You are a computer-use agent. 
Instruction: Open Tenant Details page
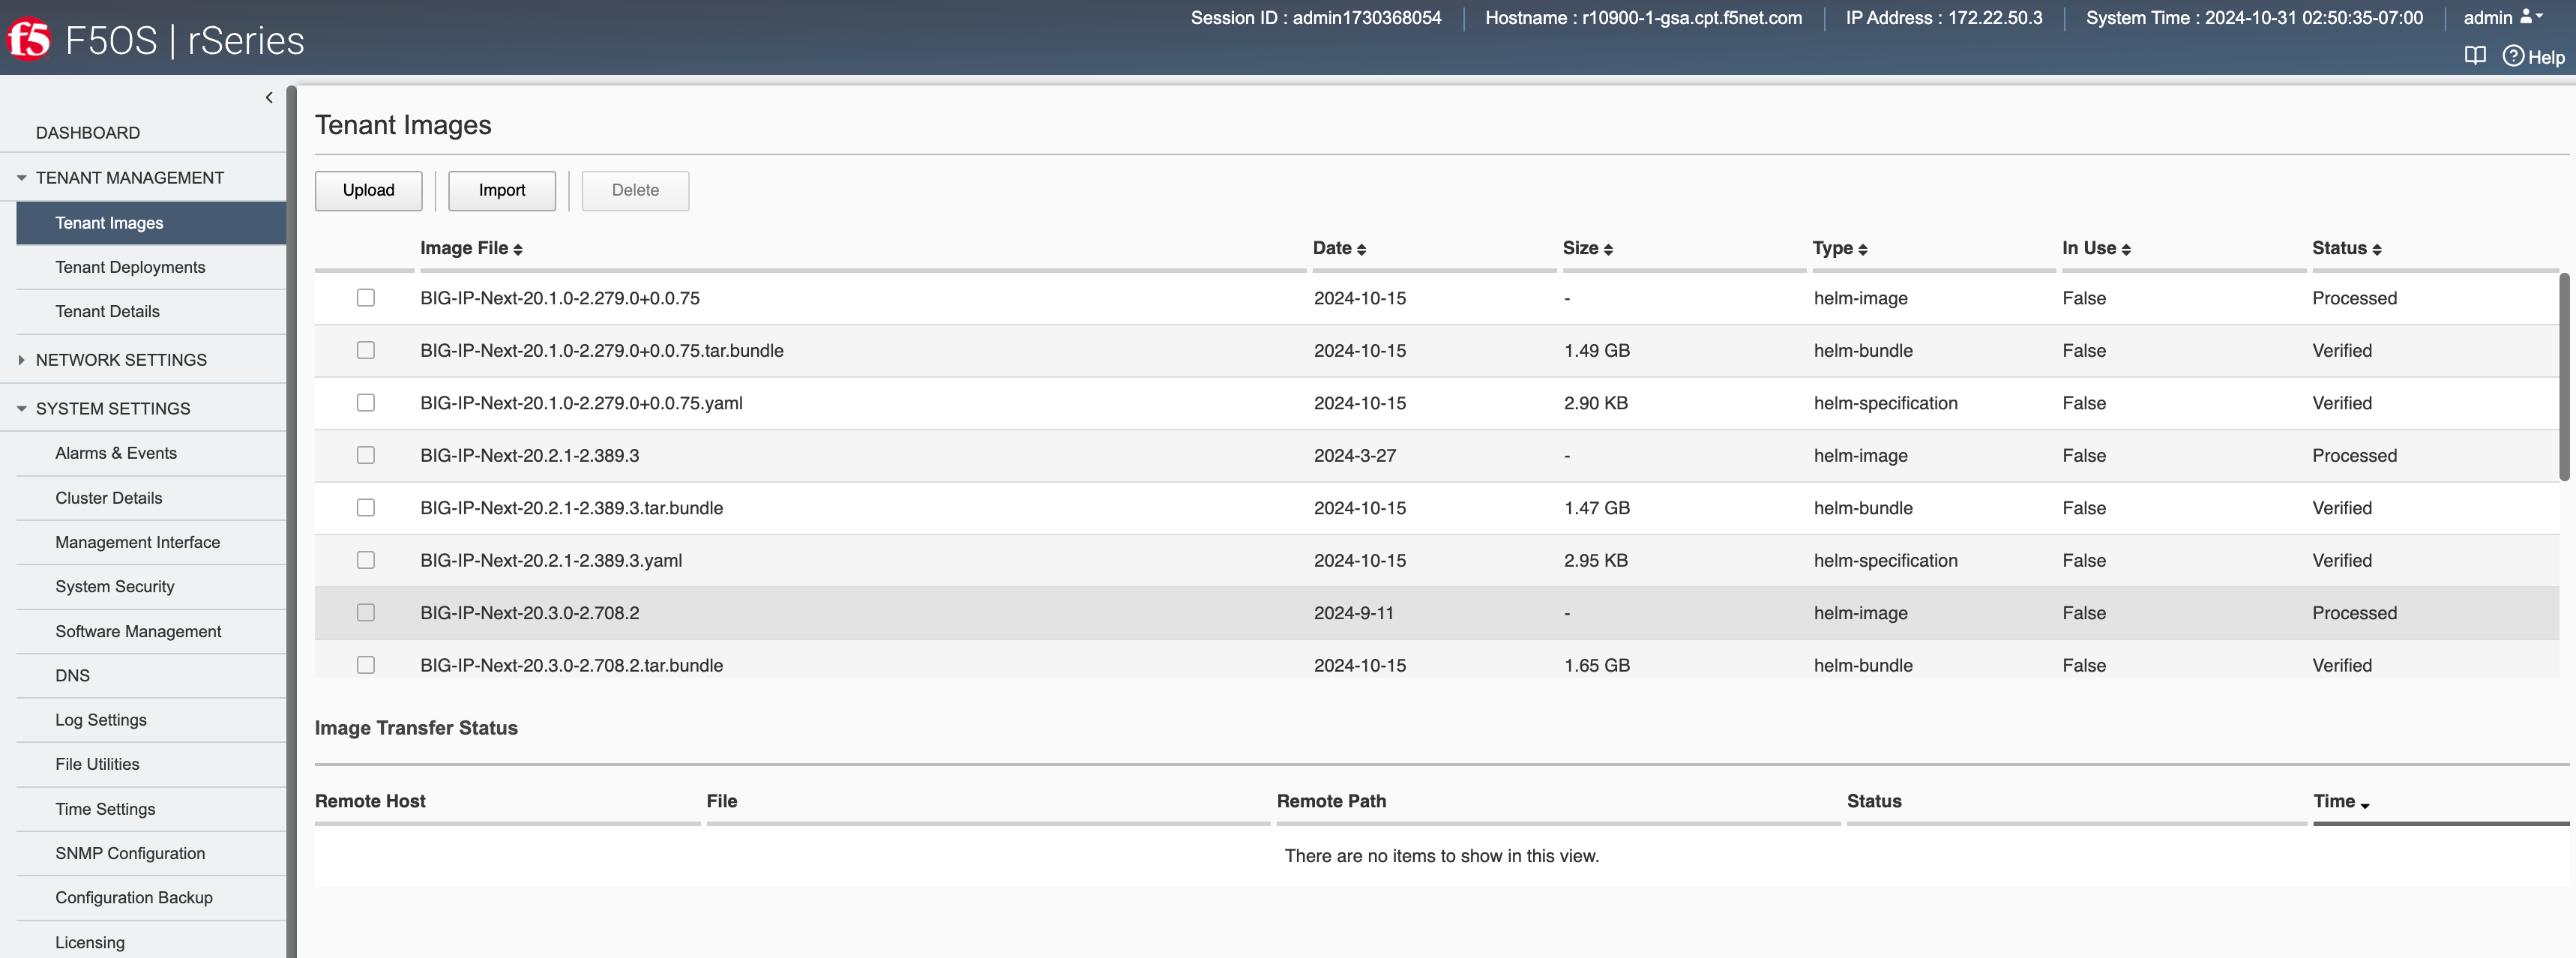point(107,311)
